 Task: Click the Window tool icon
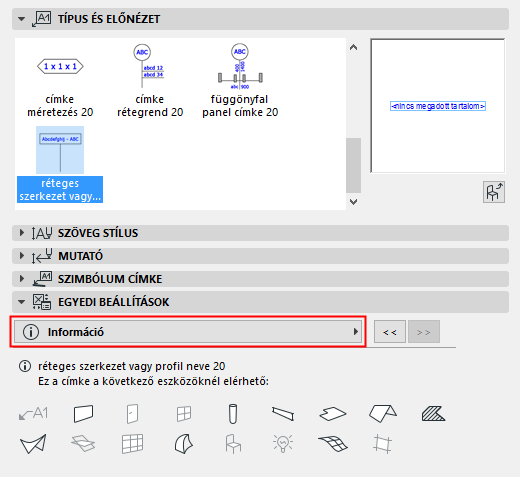[184, 414]
